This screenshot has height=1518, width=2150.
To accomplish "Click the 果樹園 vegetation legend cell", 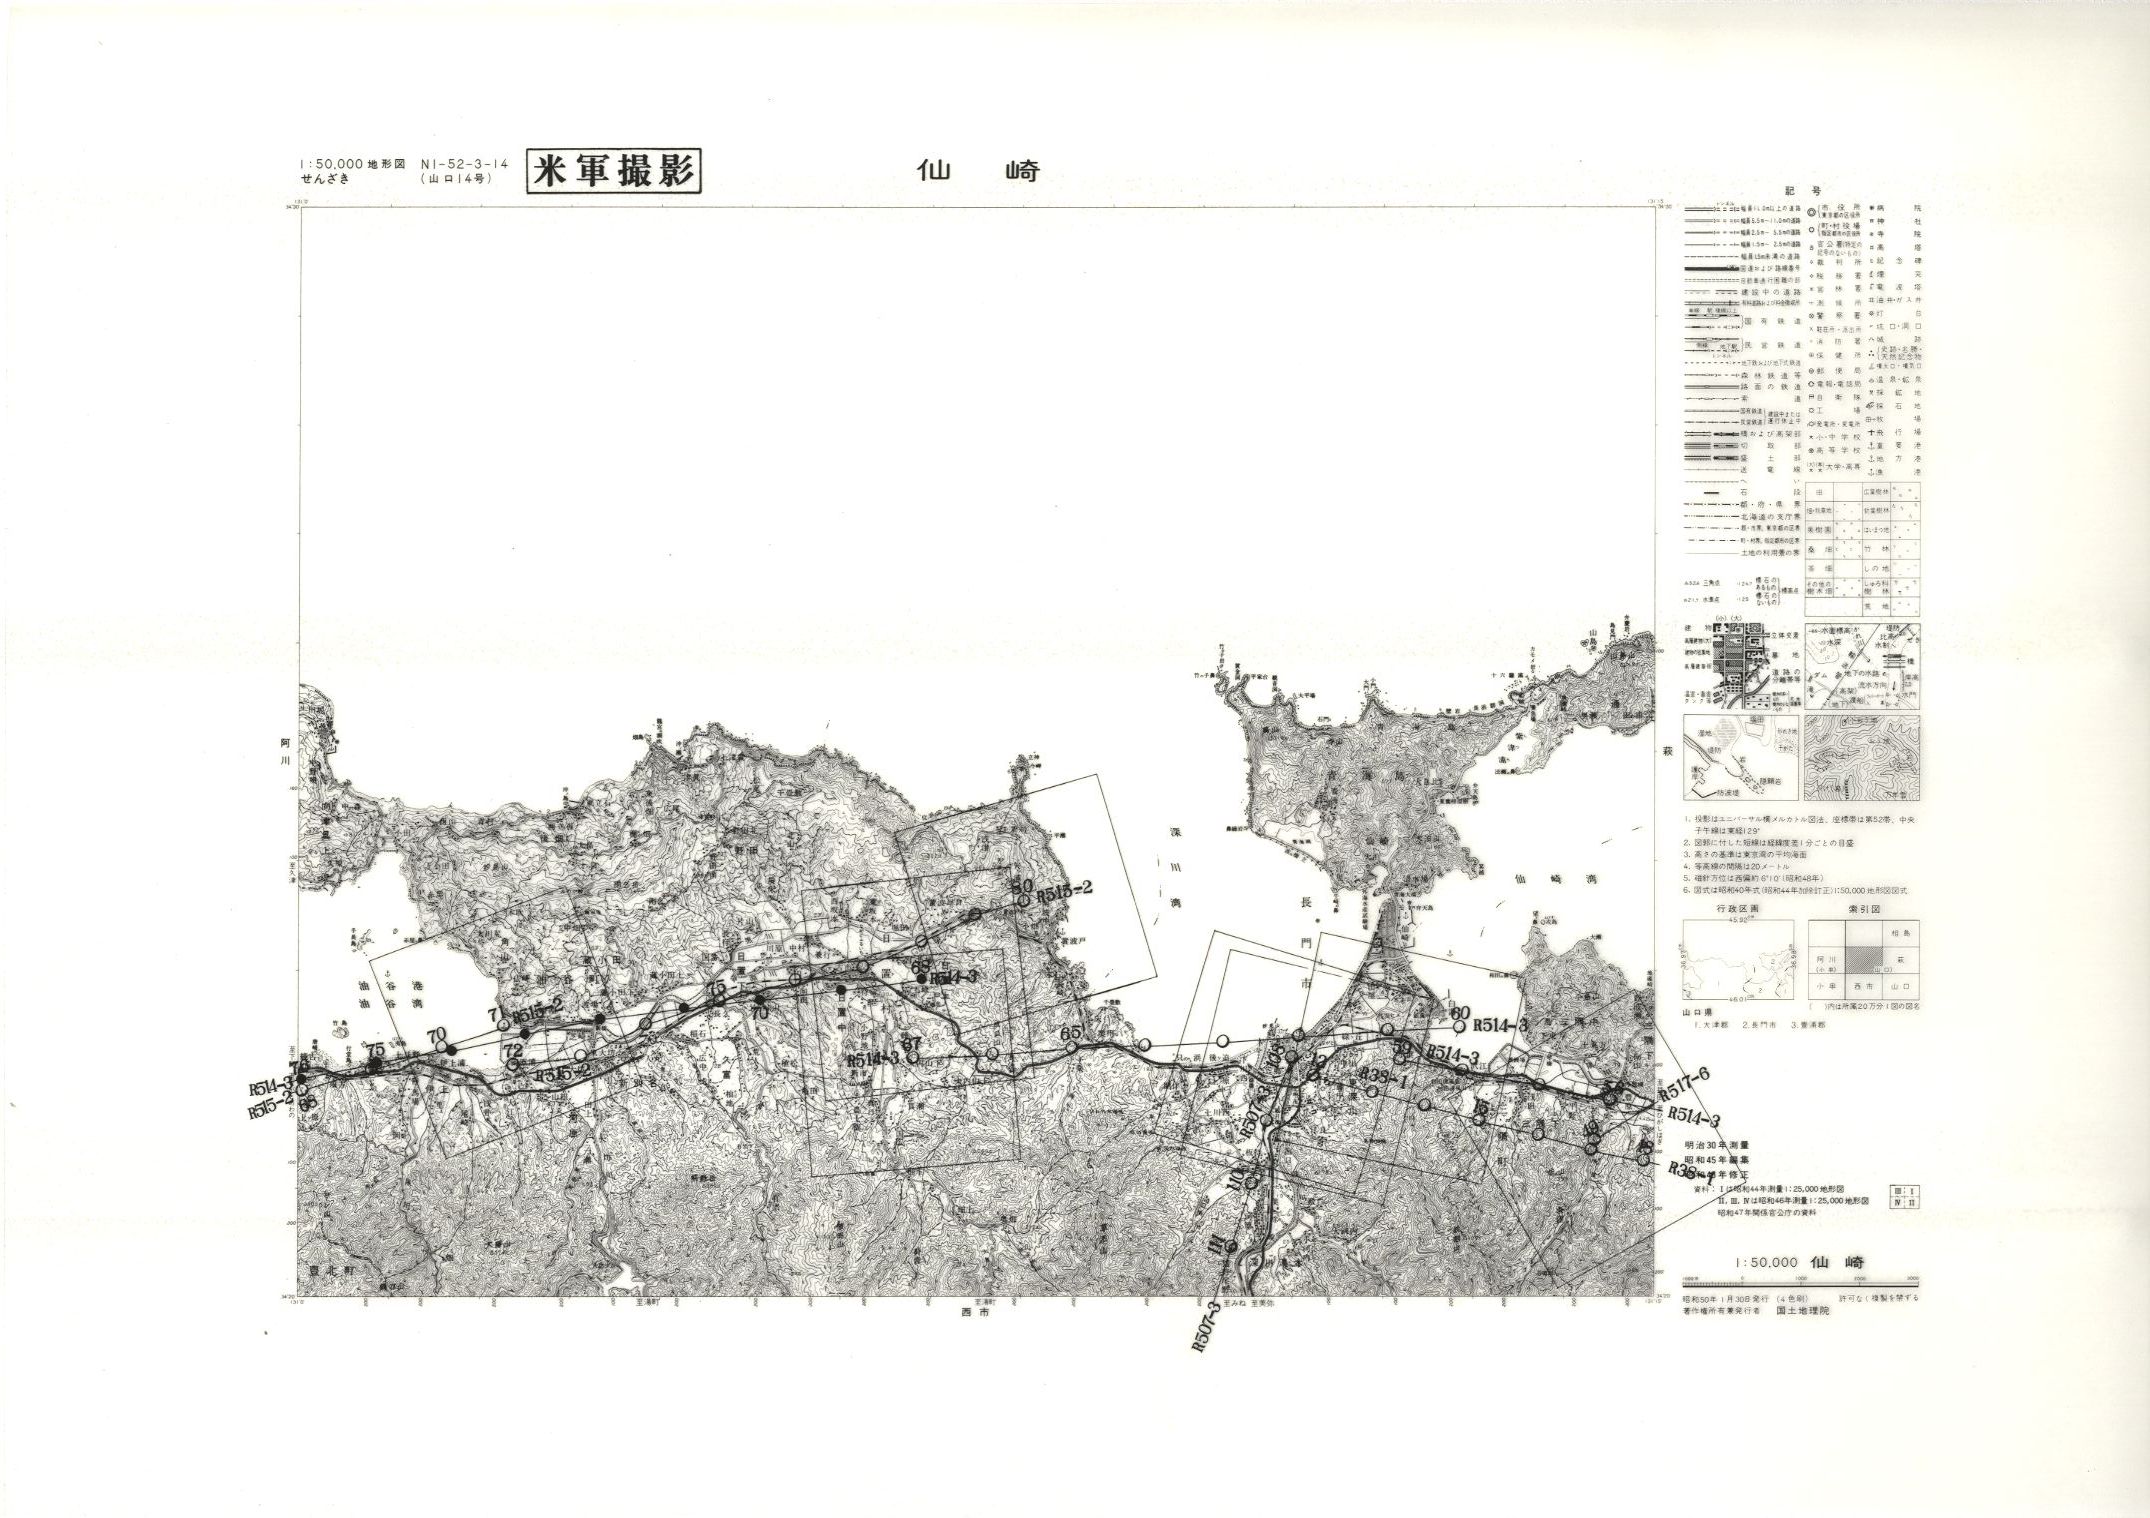I will point(1819,529).
